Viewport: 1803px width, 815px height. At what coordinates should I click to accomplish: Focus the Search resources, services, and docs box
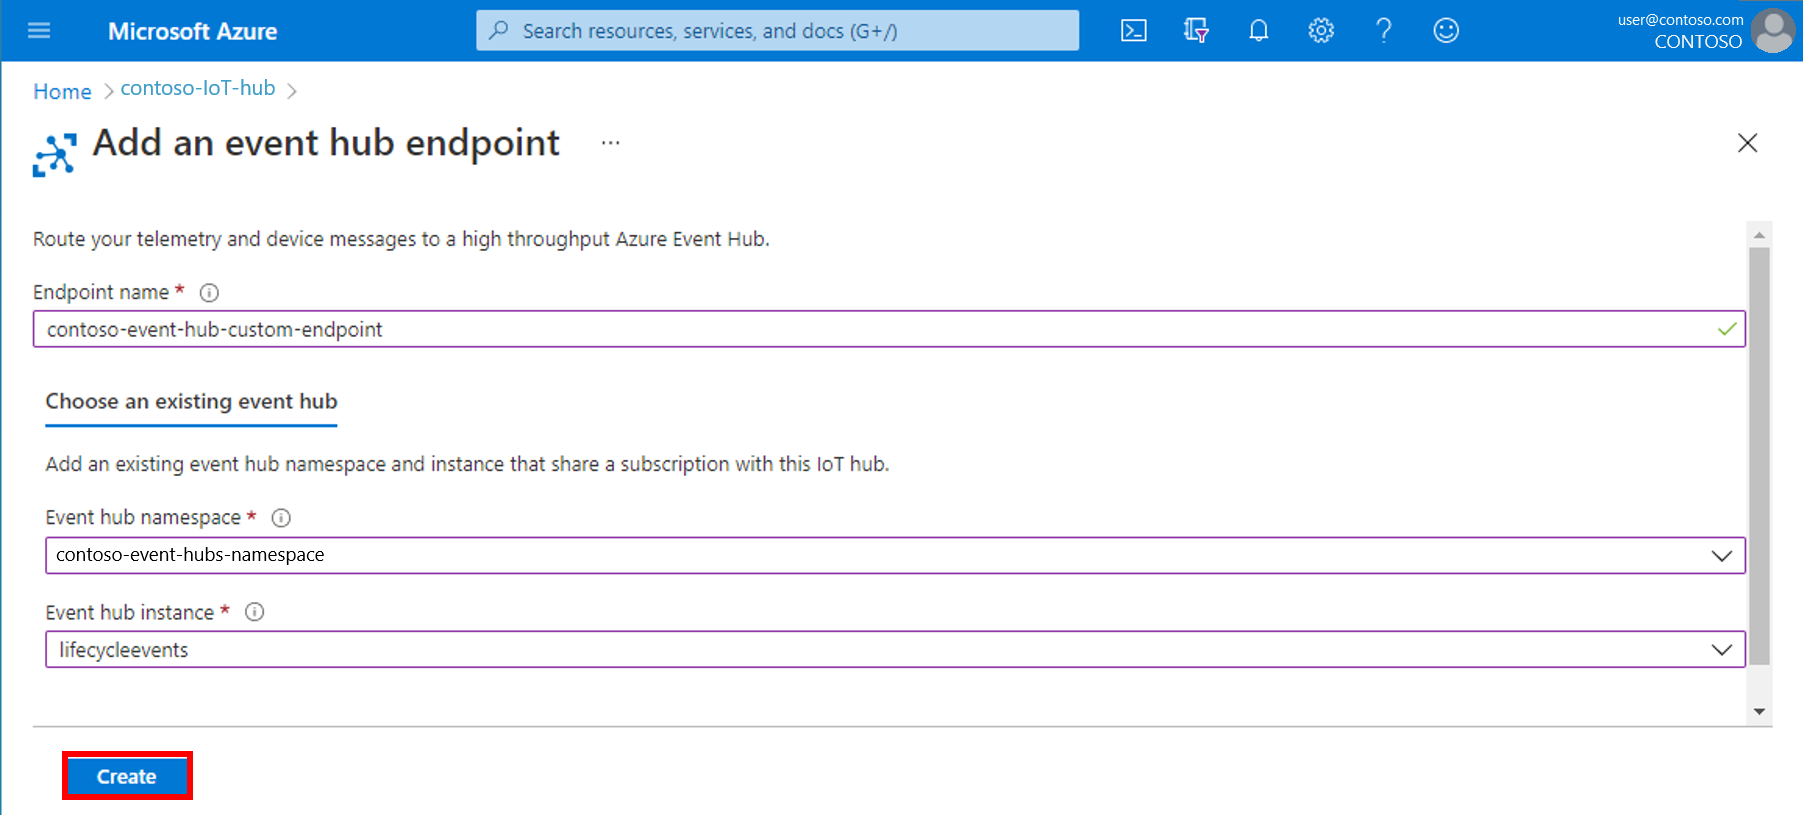pyautogui.click(x=778, y=31)
